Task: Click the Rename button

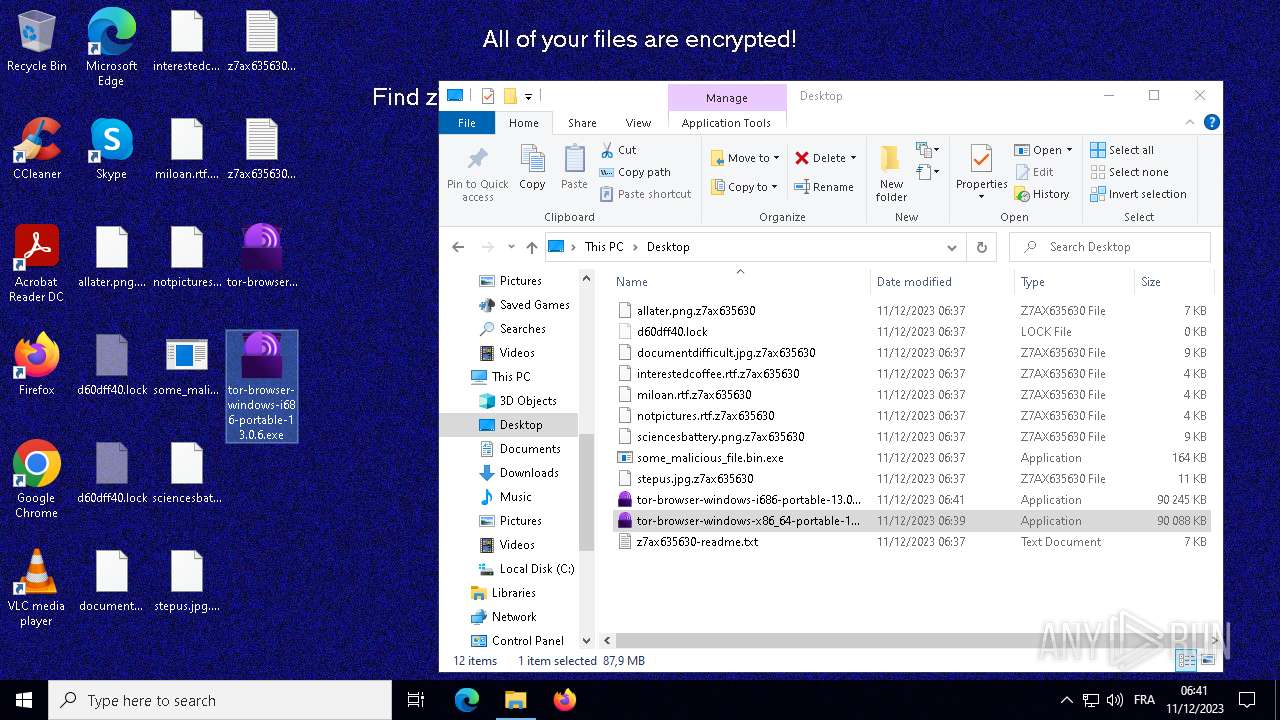Action: click(x=824, y=187)
